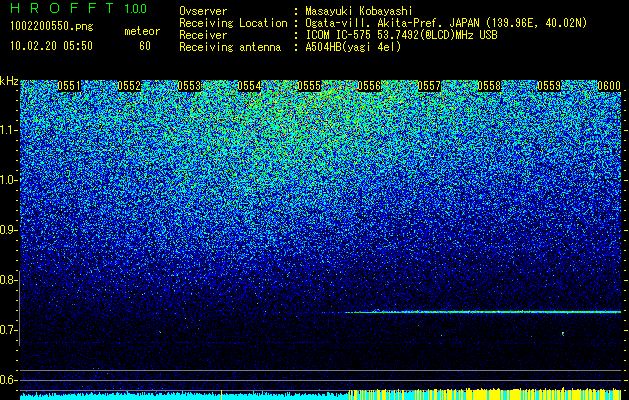629x400 pixels.
Task: Click the 0555 time marker
Action: [x=309, y=86]
